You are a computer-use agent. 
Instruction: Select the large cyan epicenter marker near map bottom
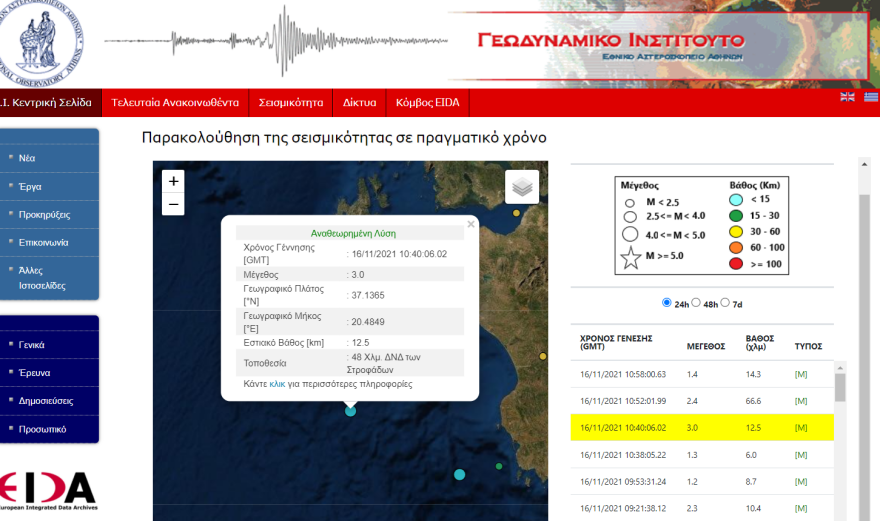click(x=459, y=475)
